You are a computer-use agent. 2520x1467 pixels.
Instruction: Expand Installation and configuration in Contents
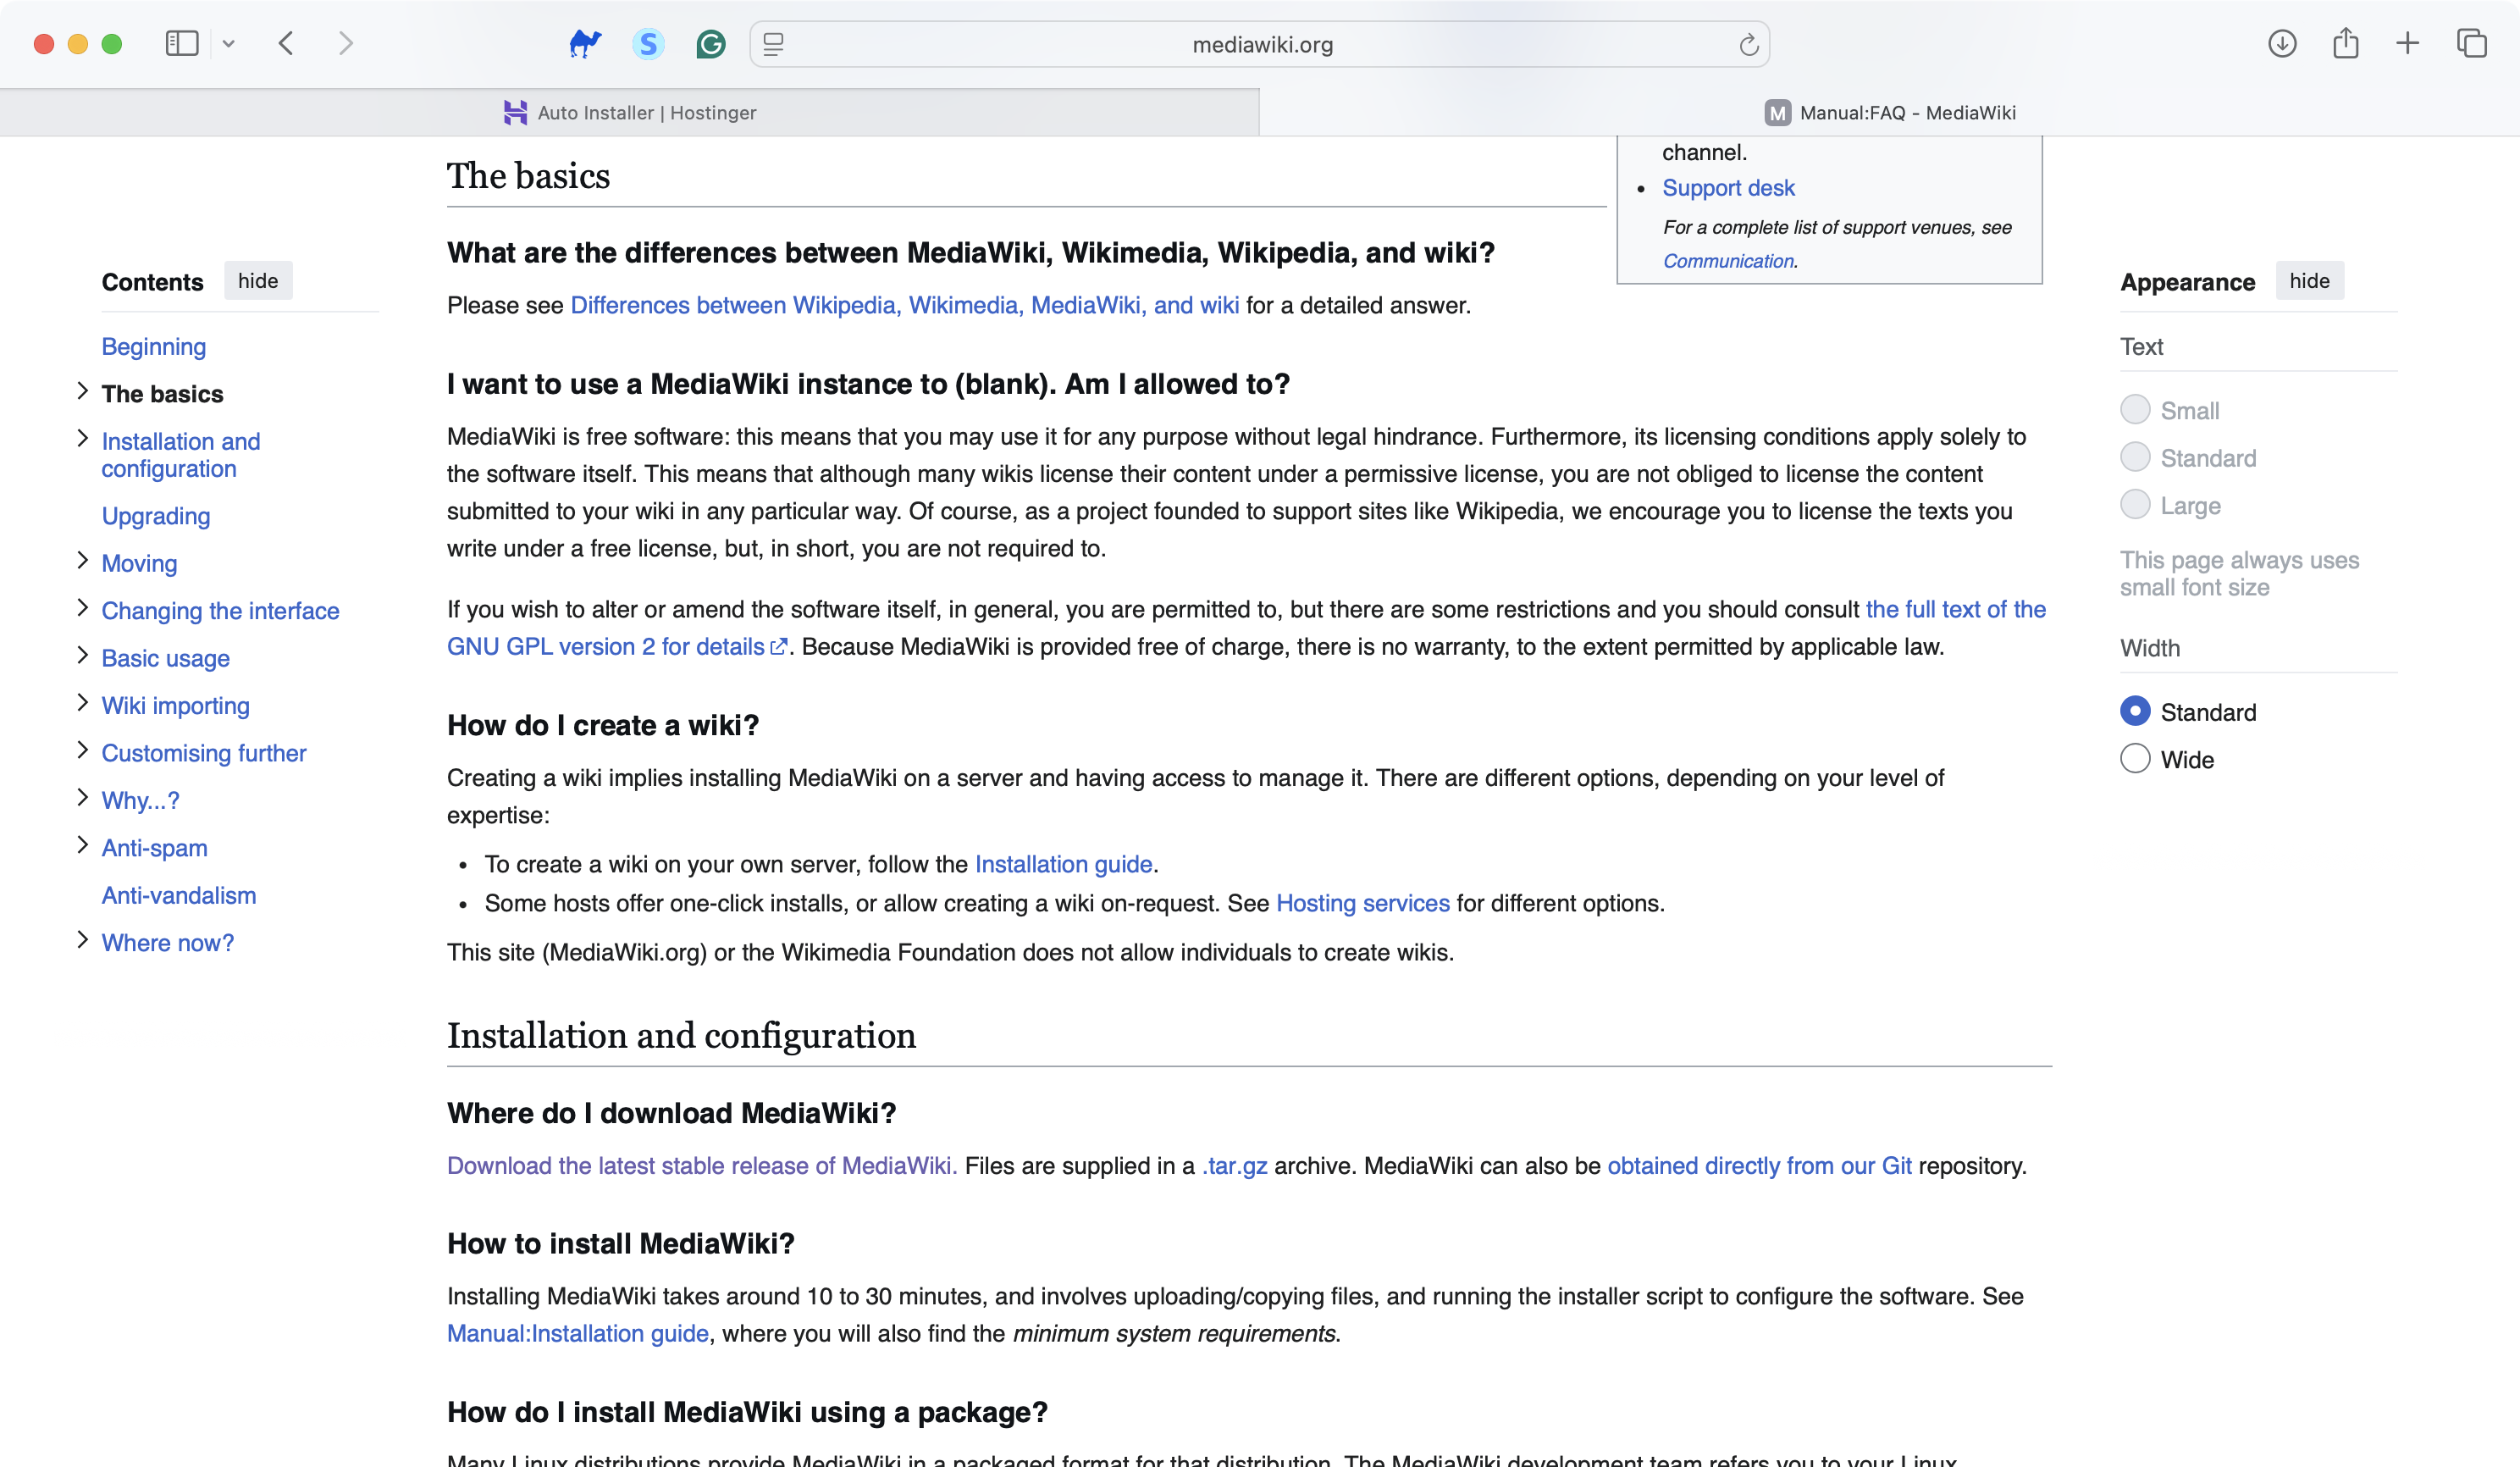(84, 438)
